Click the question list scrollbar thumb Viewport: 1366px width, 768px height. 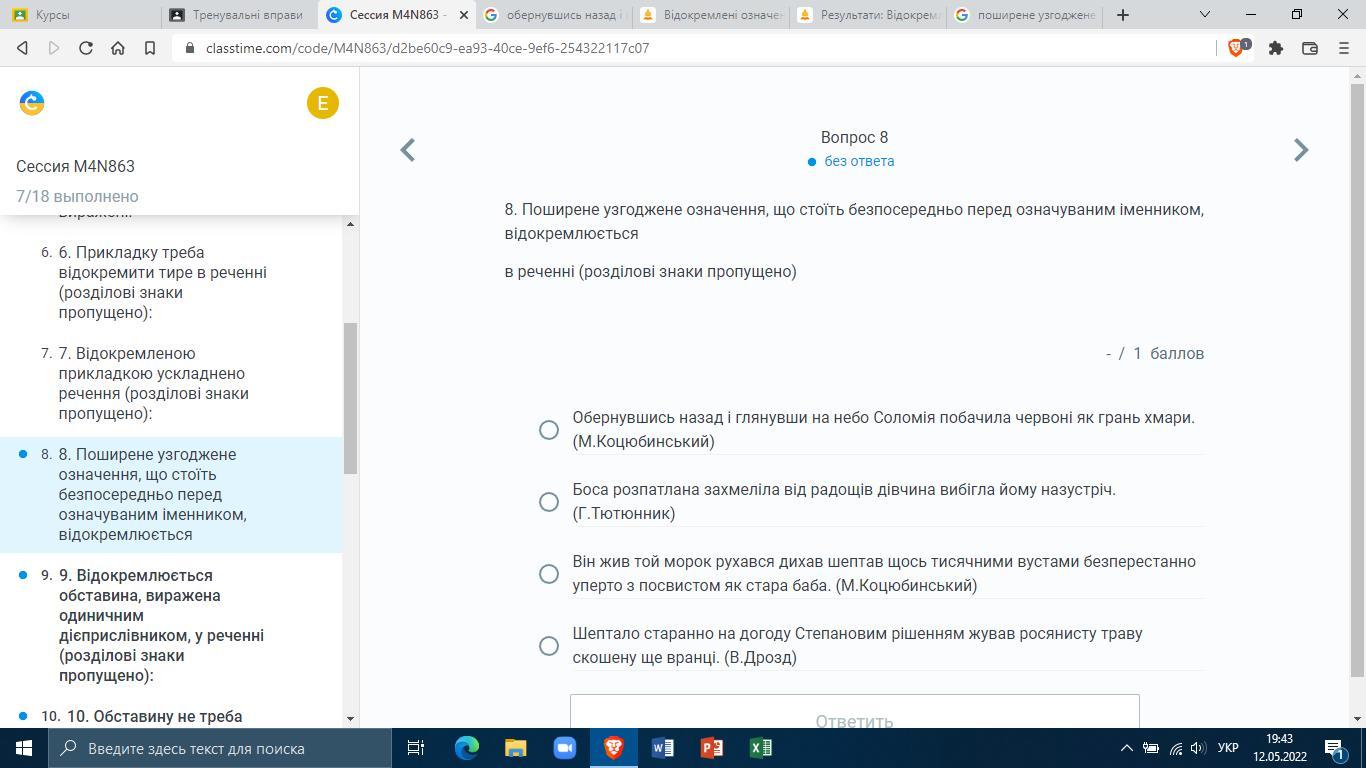(x=350, y=398)
